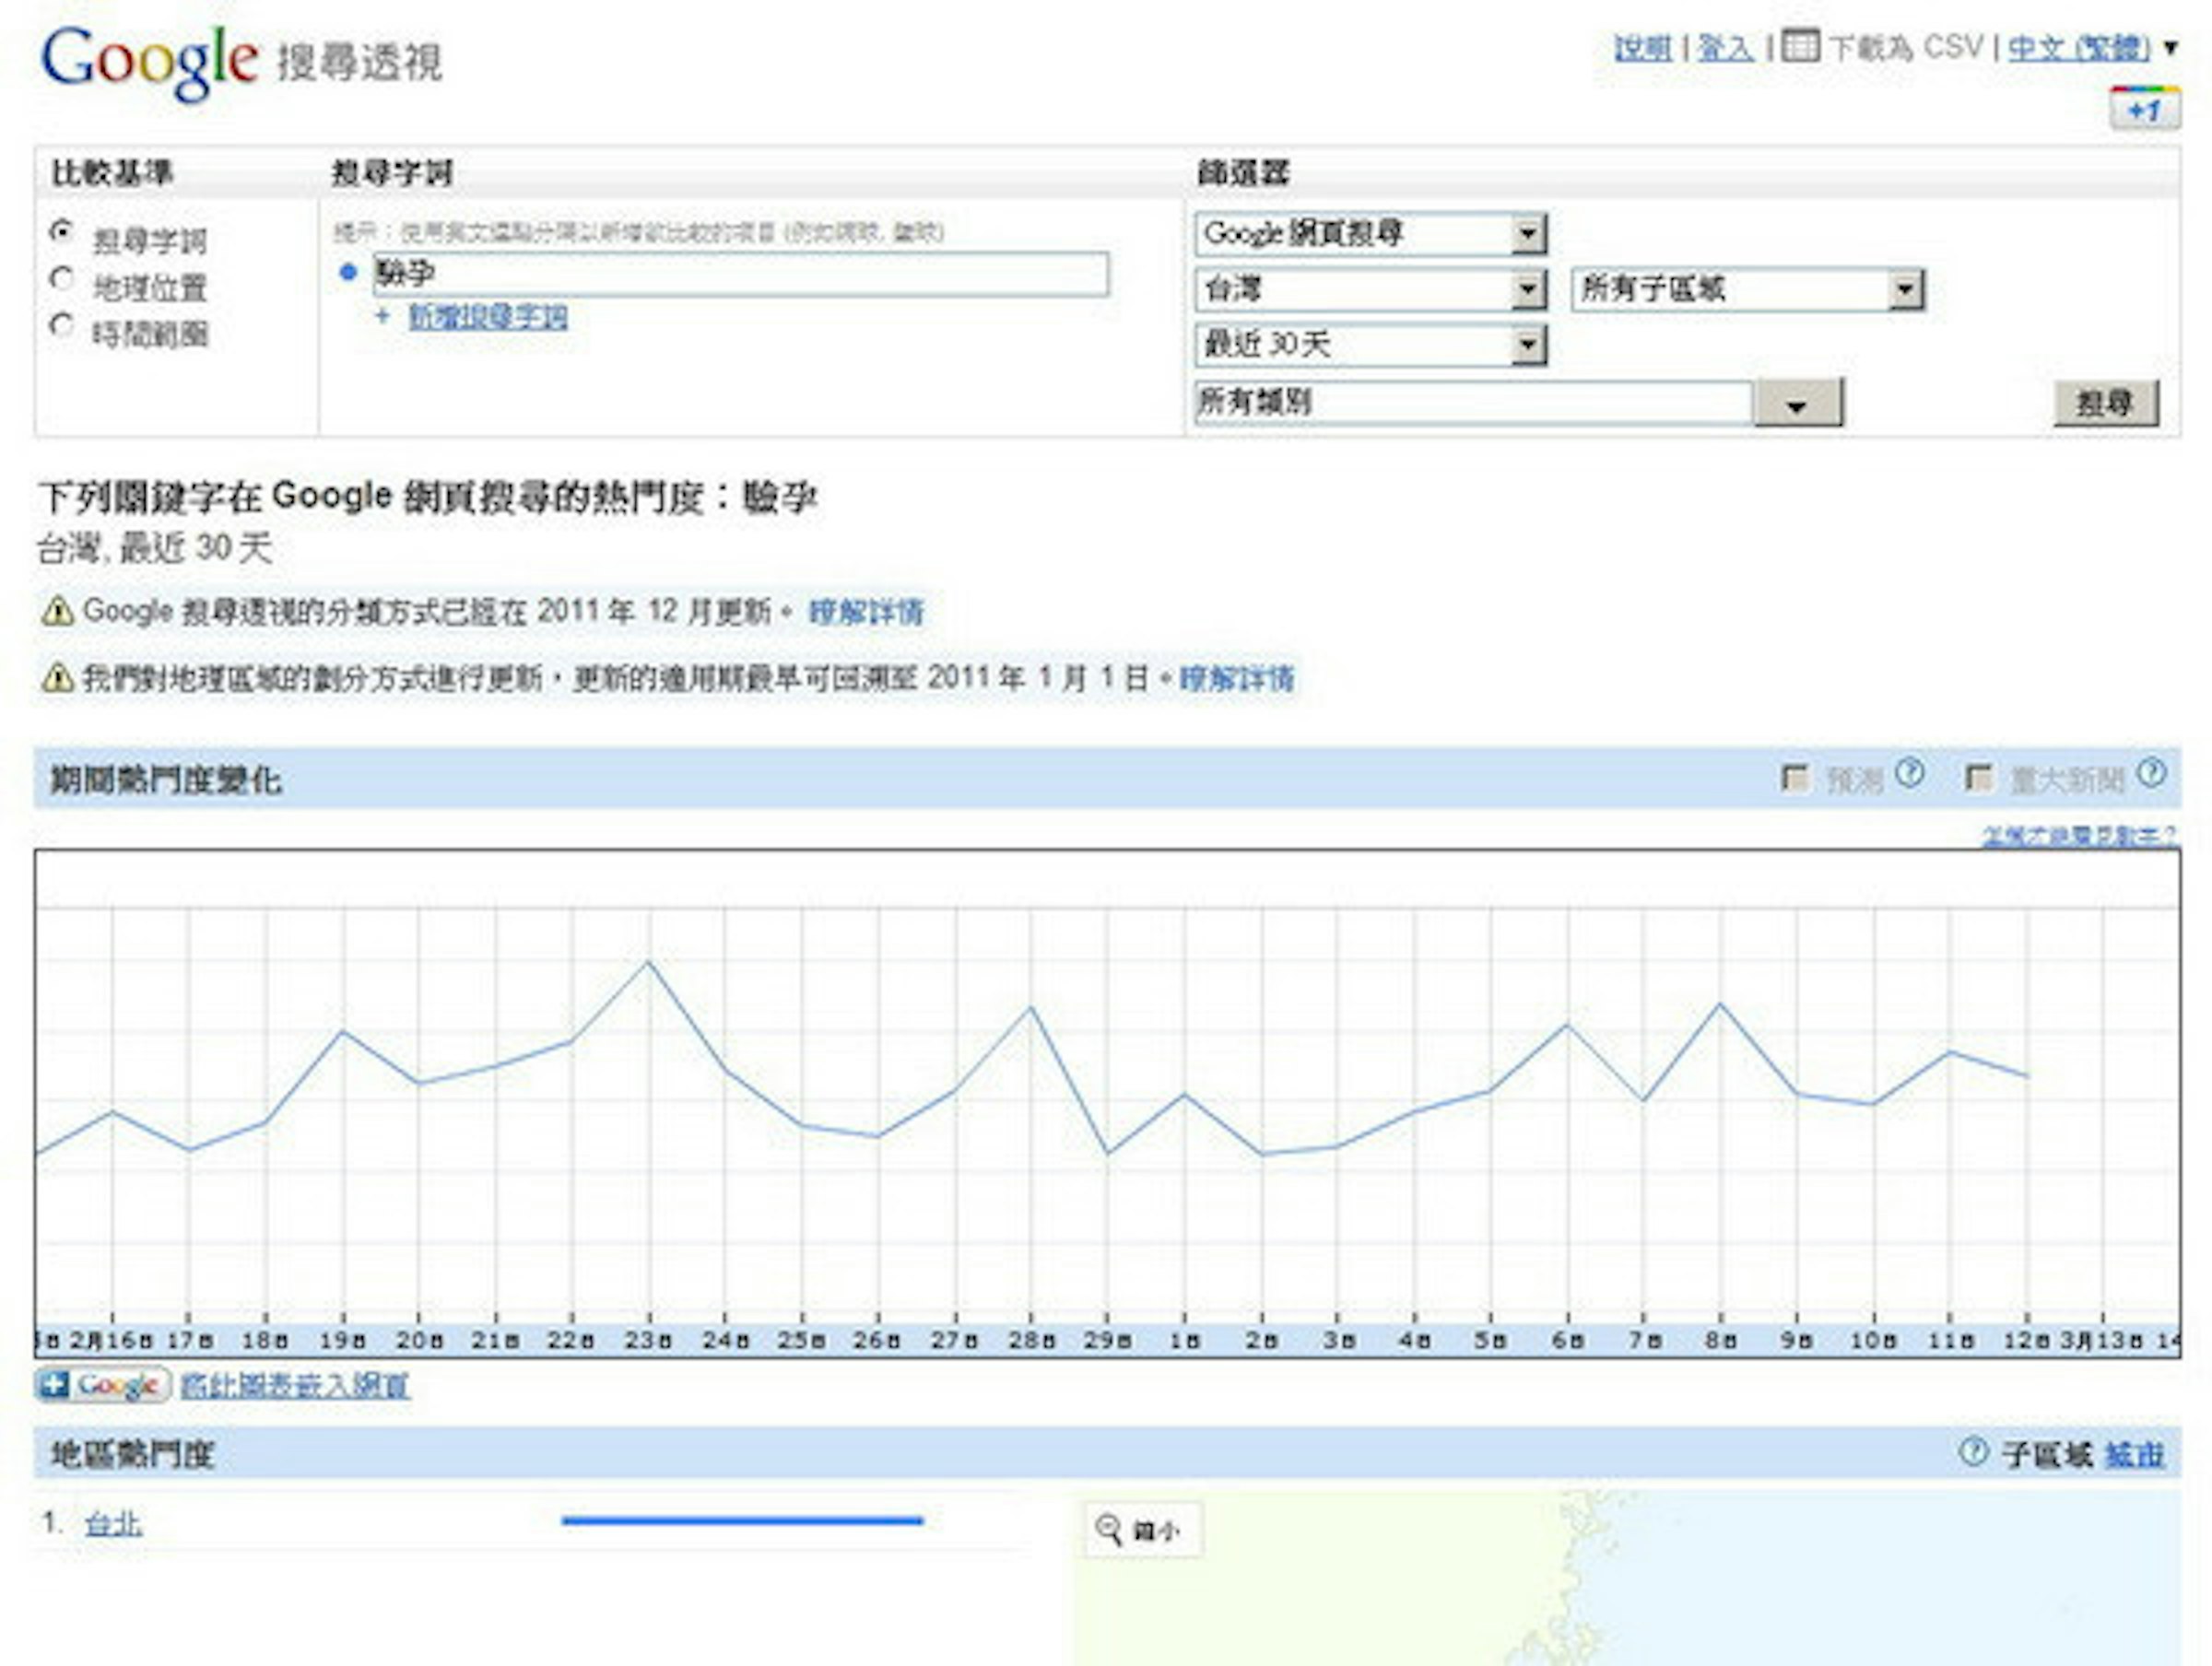Click the blue popularity bar for 台北
The height and width of the screenshot is (1666, 2212).
[742, 1521]
